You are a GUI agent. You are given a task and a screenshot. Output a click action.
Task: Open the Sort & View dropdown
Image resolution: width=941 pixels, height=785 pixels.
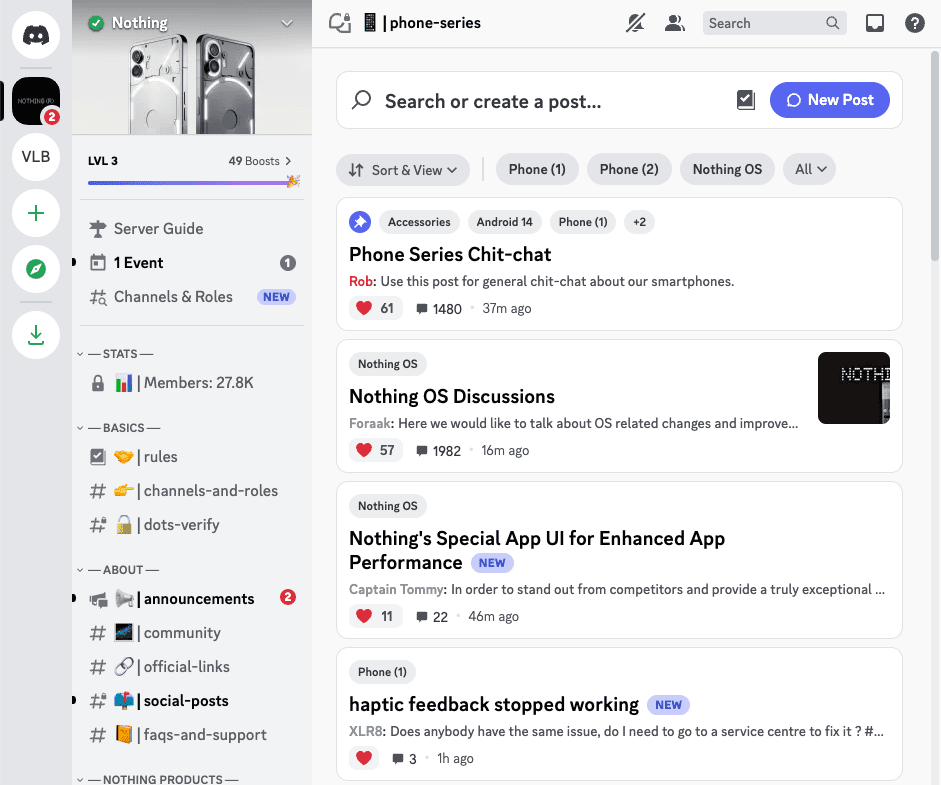[403, 169]
